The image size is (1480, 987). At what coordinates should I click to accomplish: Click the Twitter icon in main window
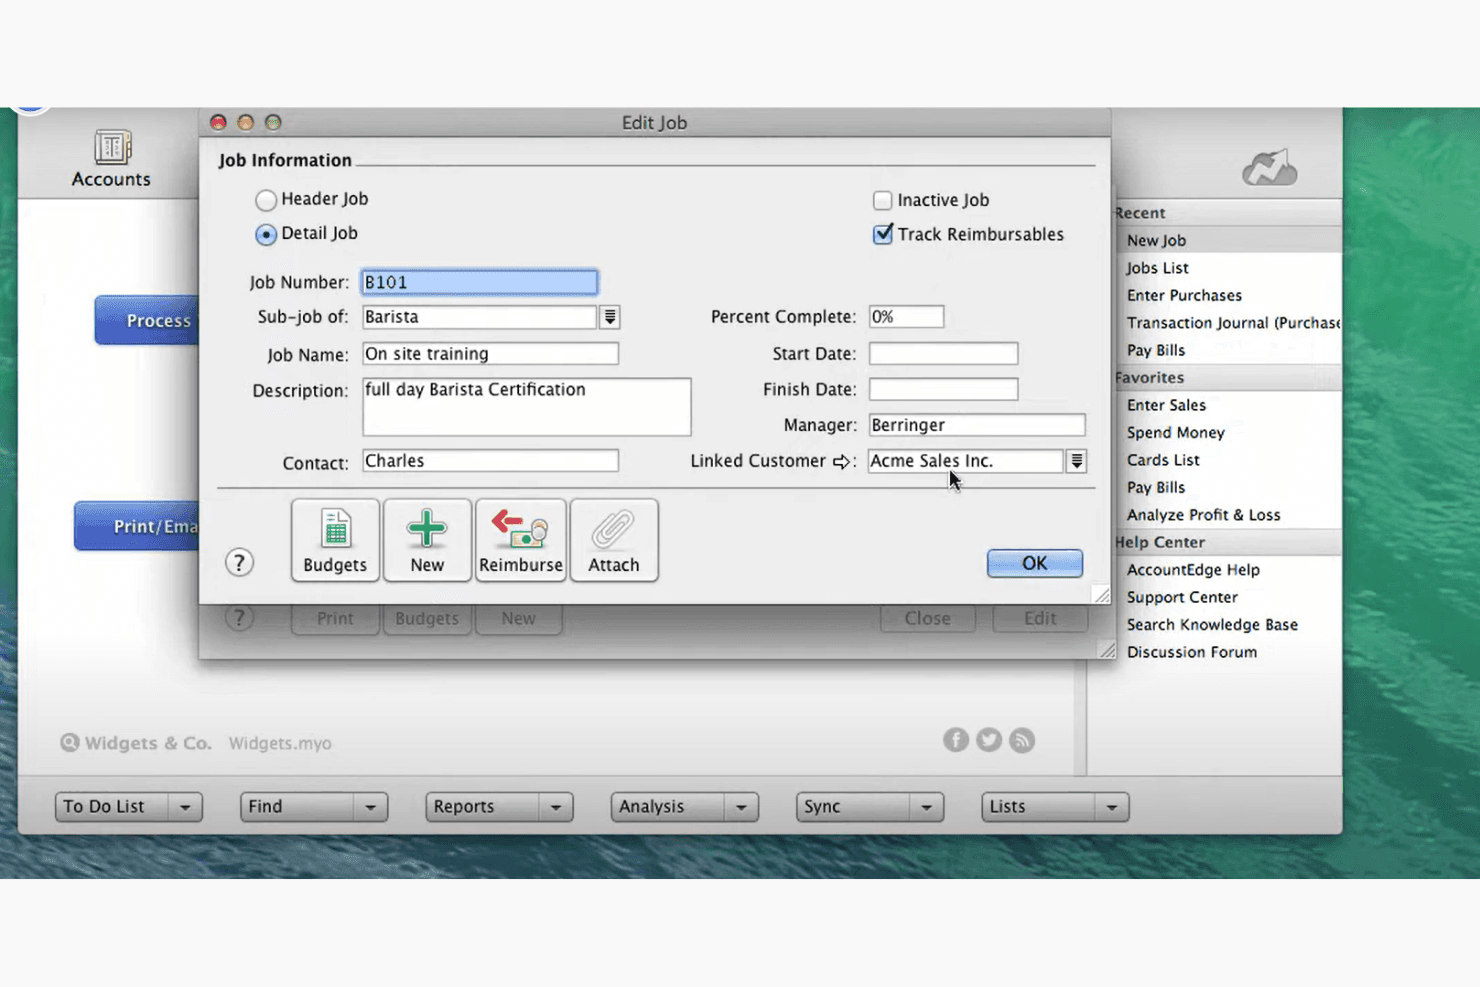pyautogui.click(x=989, y=740)
